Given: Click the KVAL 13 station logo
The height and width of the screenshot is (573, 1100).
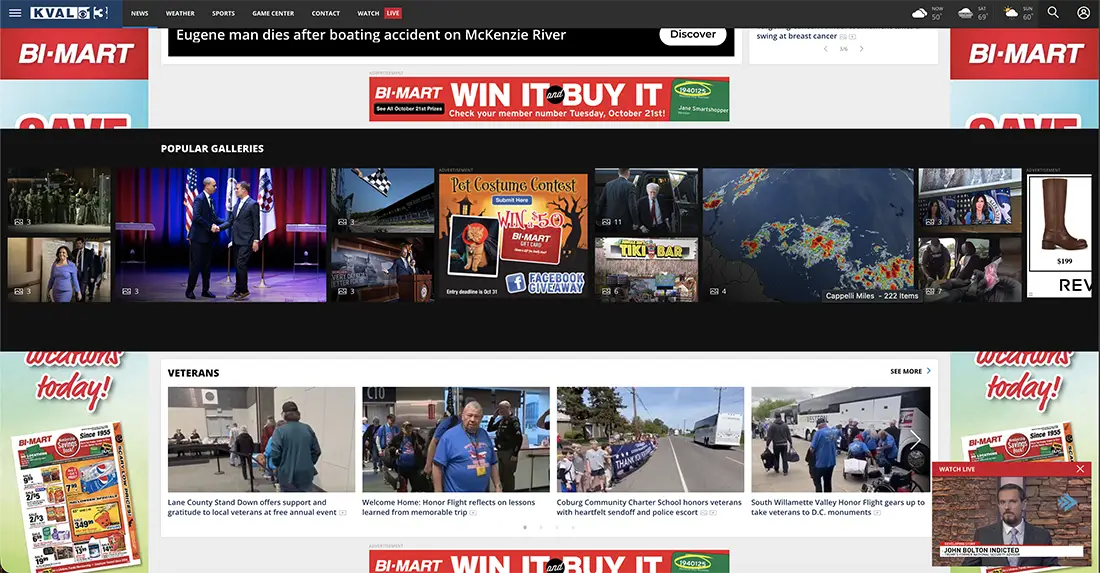Looking at the screenshot, I should tap(69, 13).
